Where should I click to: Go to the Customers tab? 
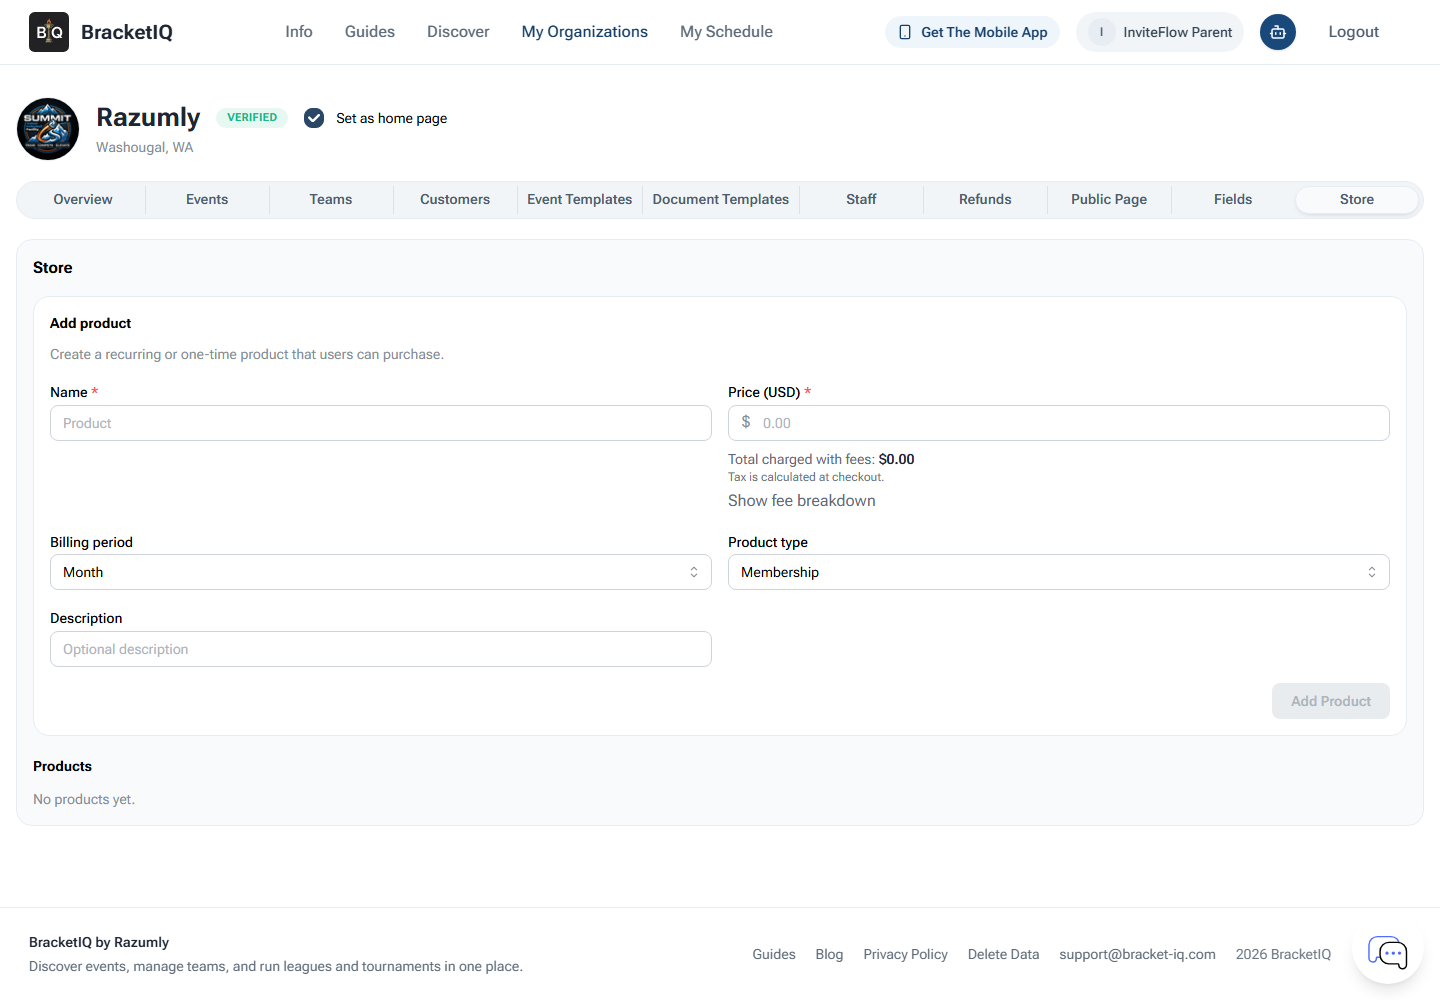point(455,199)
